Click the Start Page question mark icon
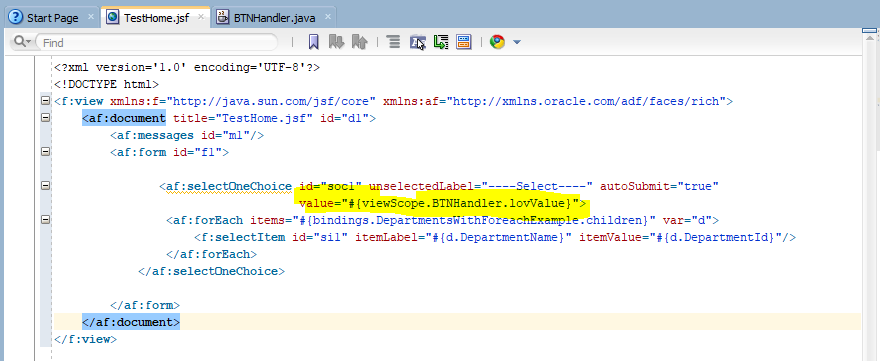 click(x=17, y=17)
